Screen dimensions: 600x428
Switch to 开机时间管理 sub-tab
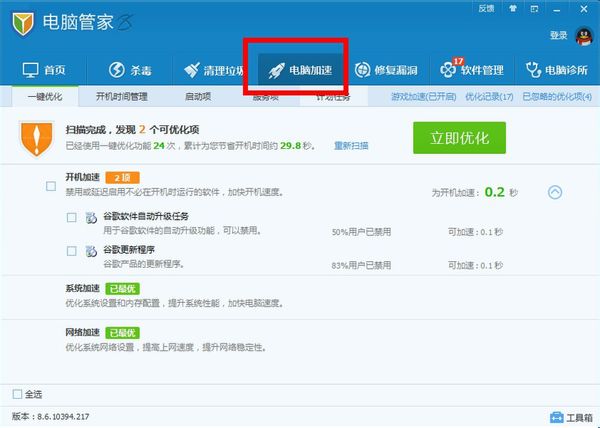click(x=122, y=96)
